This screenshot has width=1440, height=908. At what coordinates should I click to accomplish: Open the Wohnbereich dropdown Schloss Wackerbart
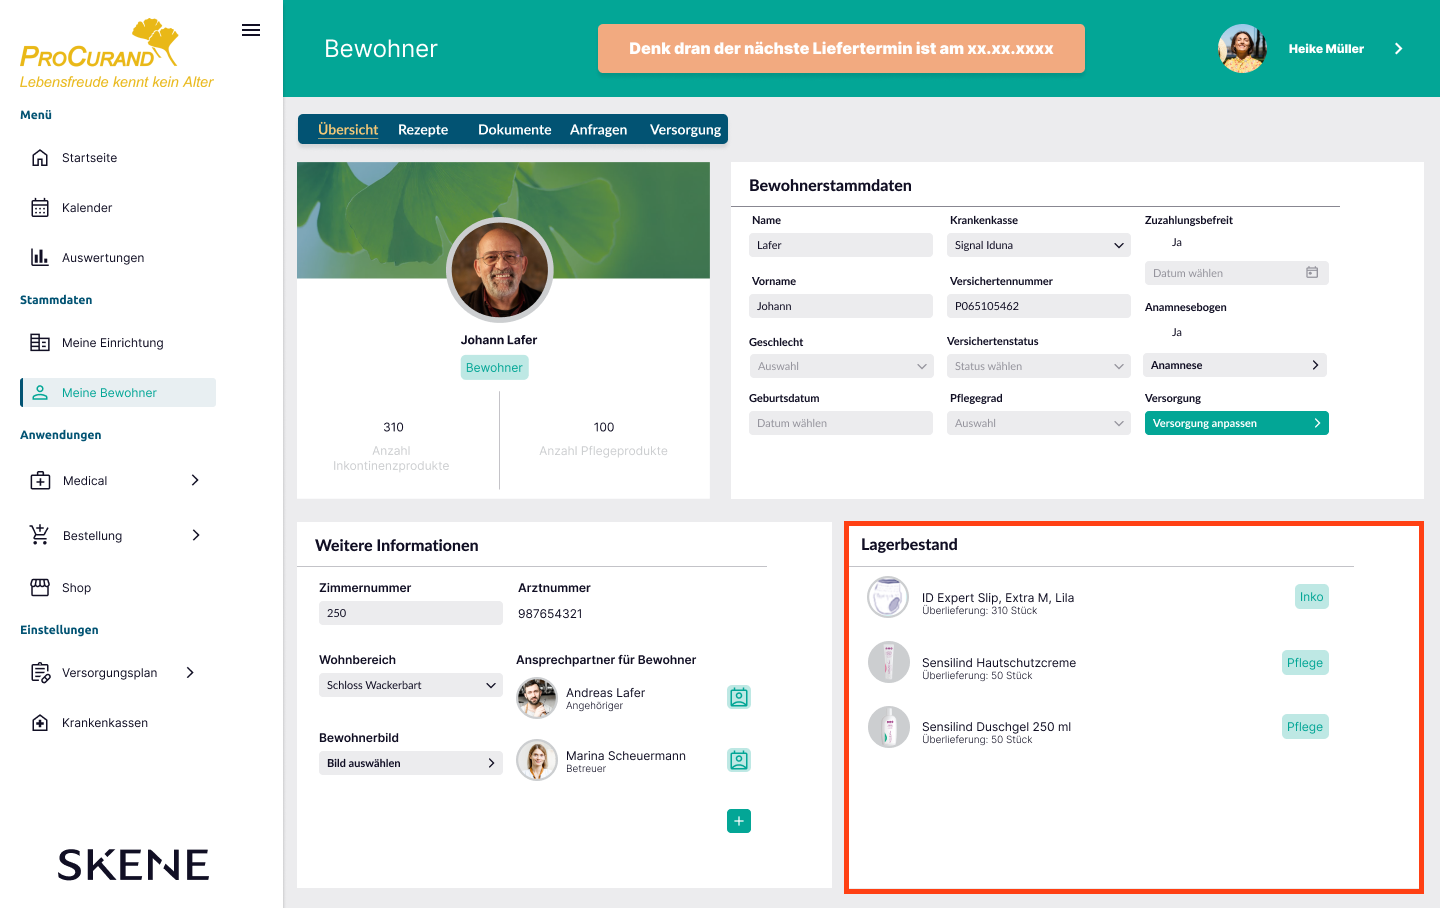pyautogui.click(x=410, y=685)
